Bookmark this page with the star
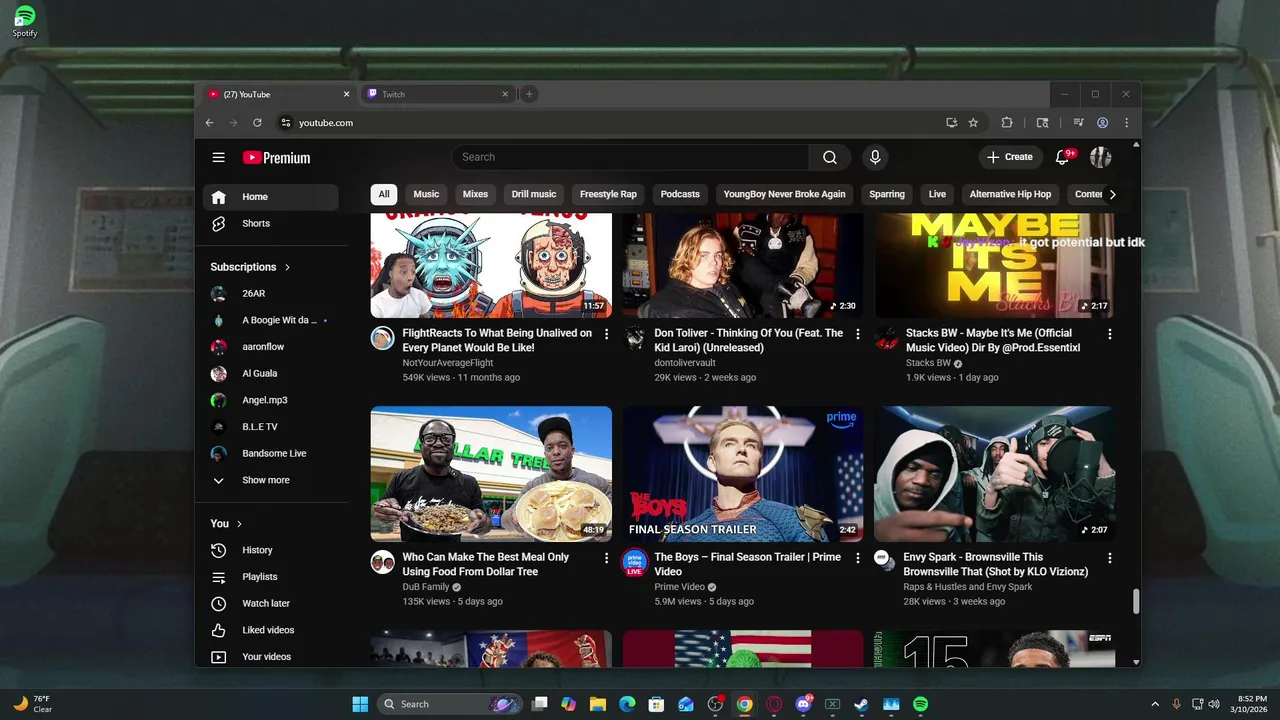Viewport: 1280px width, 720px height. click(x=973, y=123)
